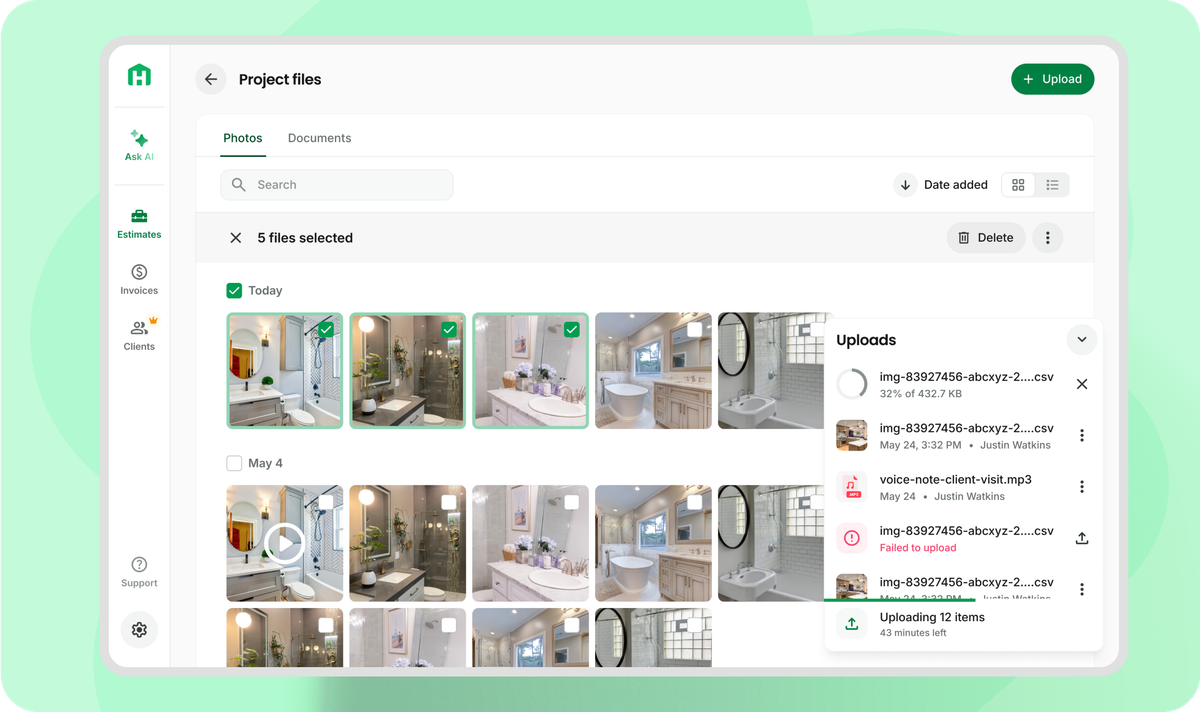
Task: Click the 'May 4' section label
Action: click(x=265, y=464)
